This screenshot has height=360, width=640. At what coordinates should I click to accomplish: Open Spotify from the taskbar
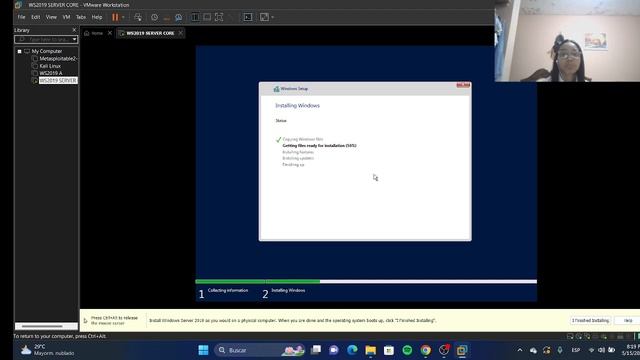pos(407,350)
